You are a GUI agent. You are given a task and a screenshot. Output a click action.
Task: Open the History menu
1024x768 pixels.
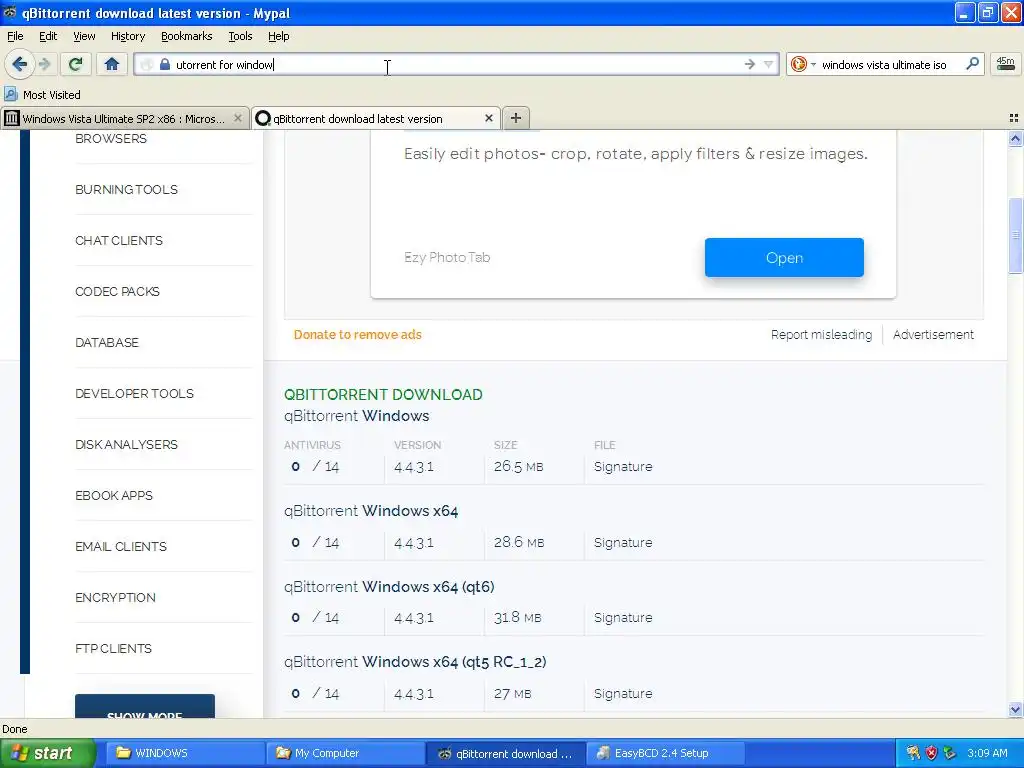click(128, 36)
